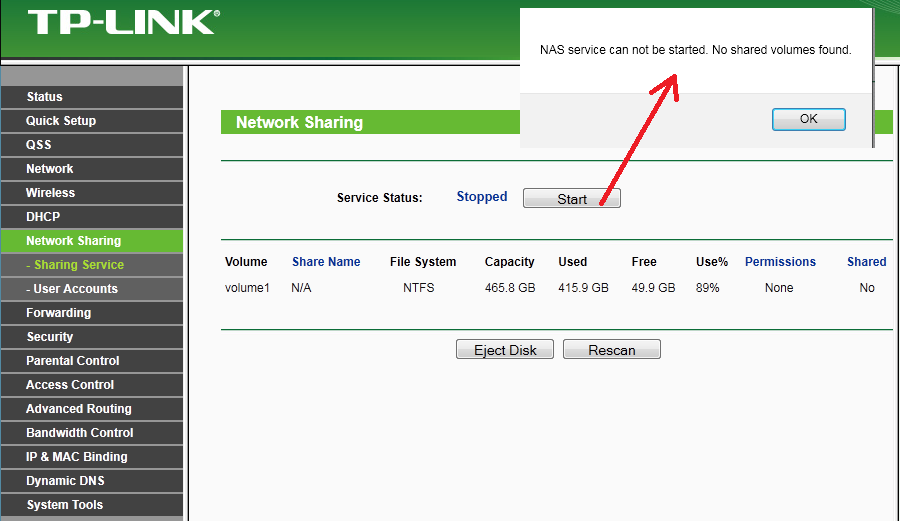Click the Eject Disk button
Viewport: 900px width, 522px height.
click(505, 350)
